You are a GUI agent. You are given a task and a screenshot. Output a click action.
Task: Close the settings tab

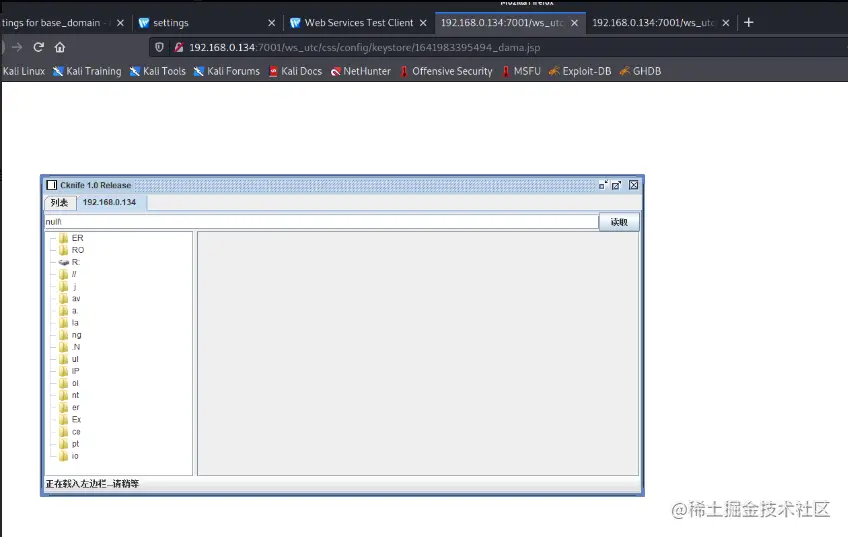click(x=271, y=23)
